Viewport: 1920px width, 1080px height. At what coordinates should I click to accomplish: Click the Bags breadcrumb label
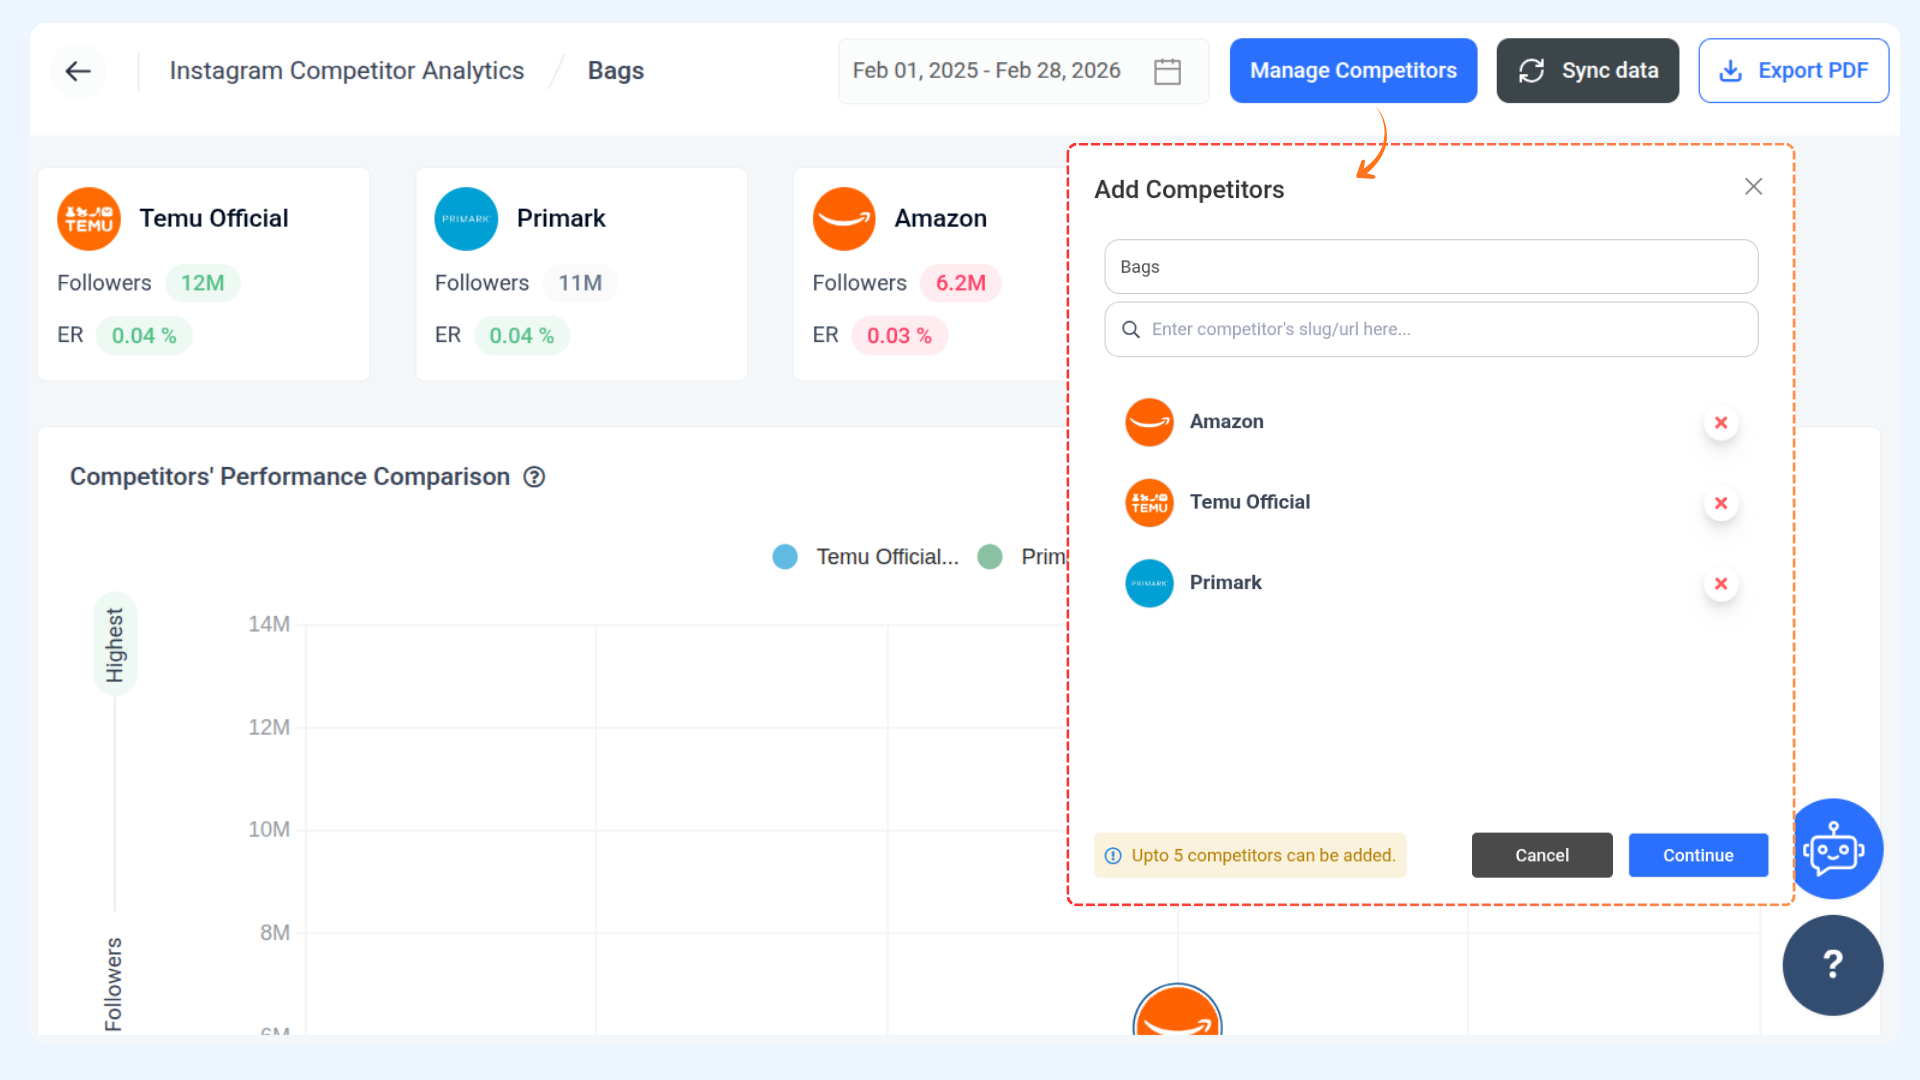coord(616,71)
